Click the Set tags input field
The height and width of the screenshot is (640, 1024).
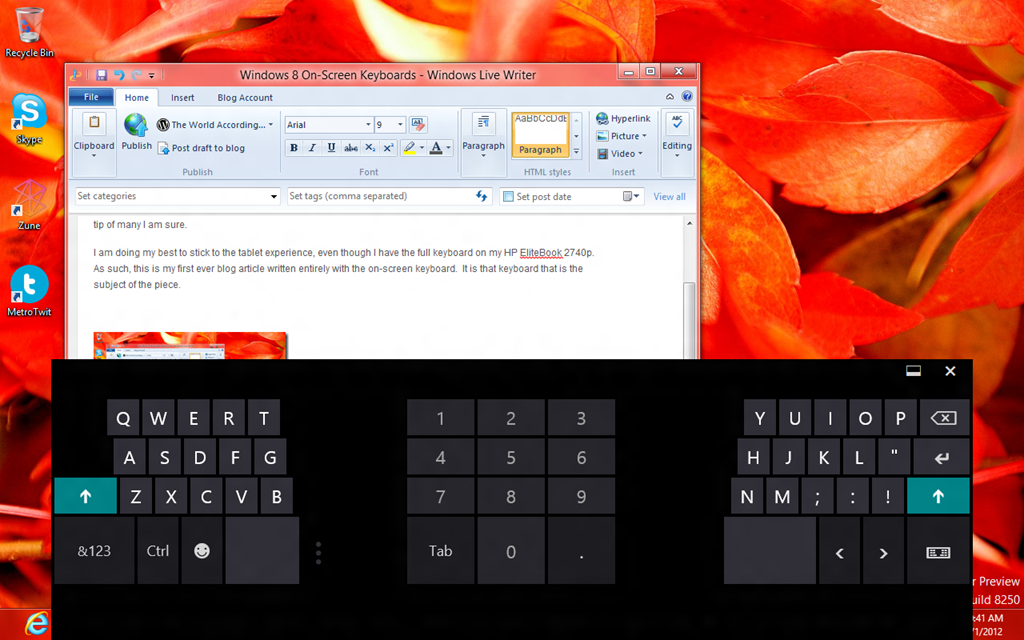(x=380, y=197)
